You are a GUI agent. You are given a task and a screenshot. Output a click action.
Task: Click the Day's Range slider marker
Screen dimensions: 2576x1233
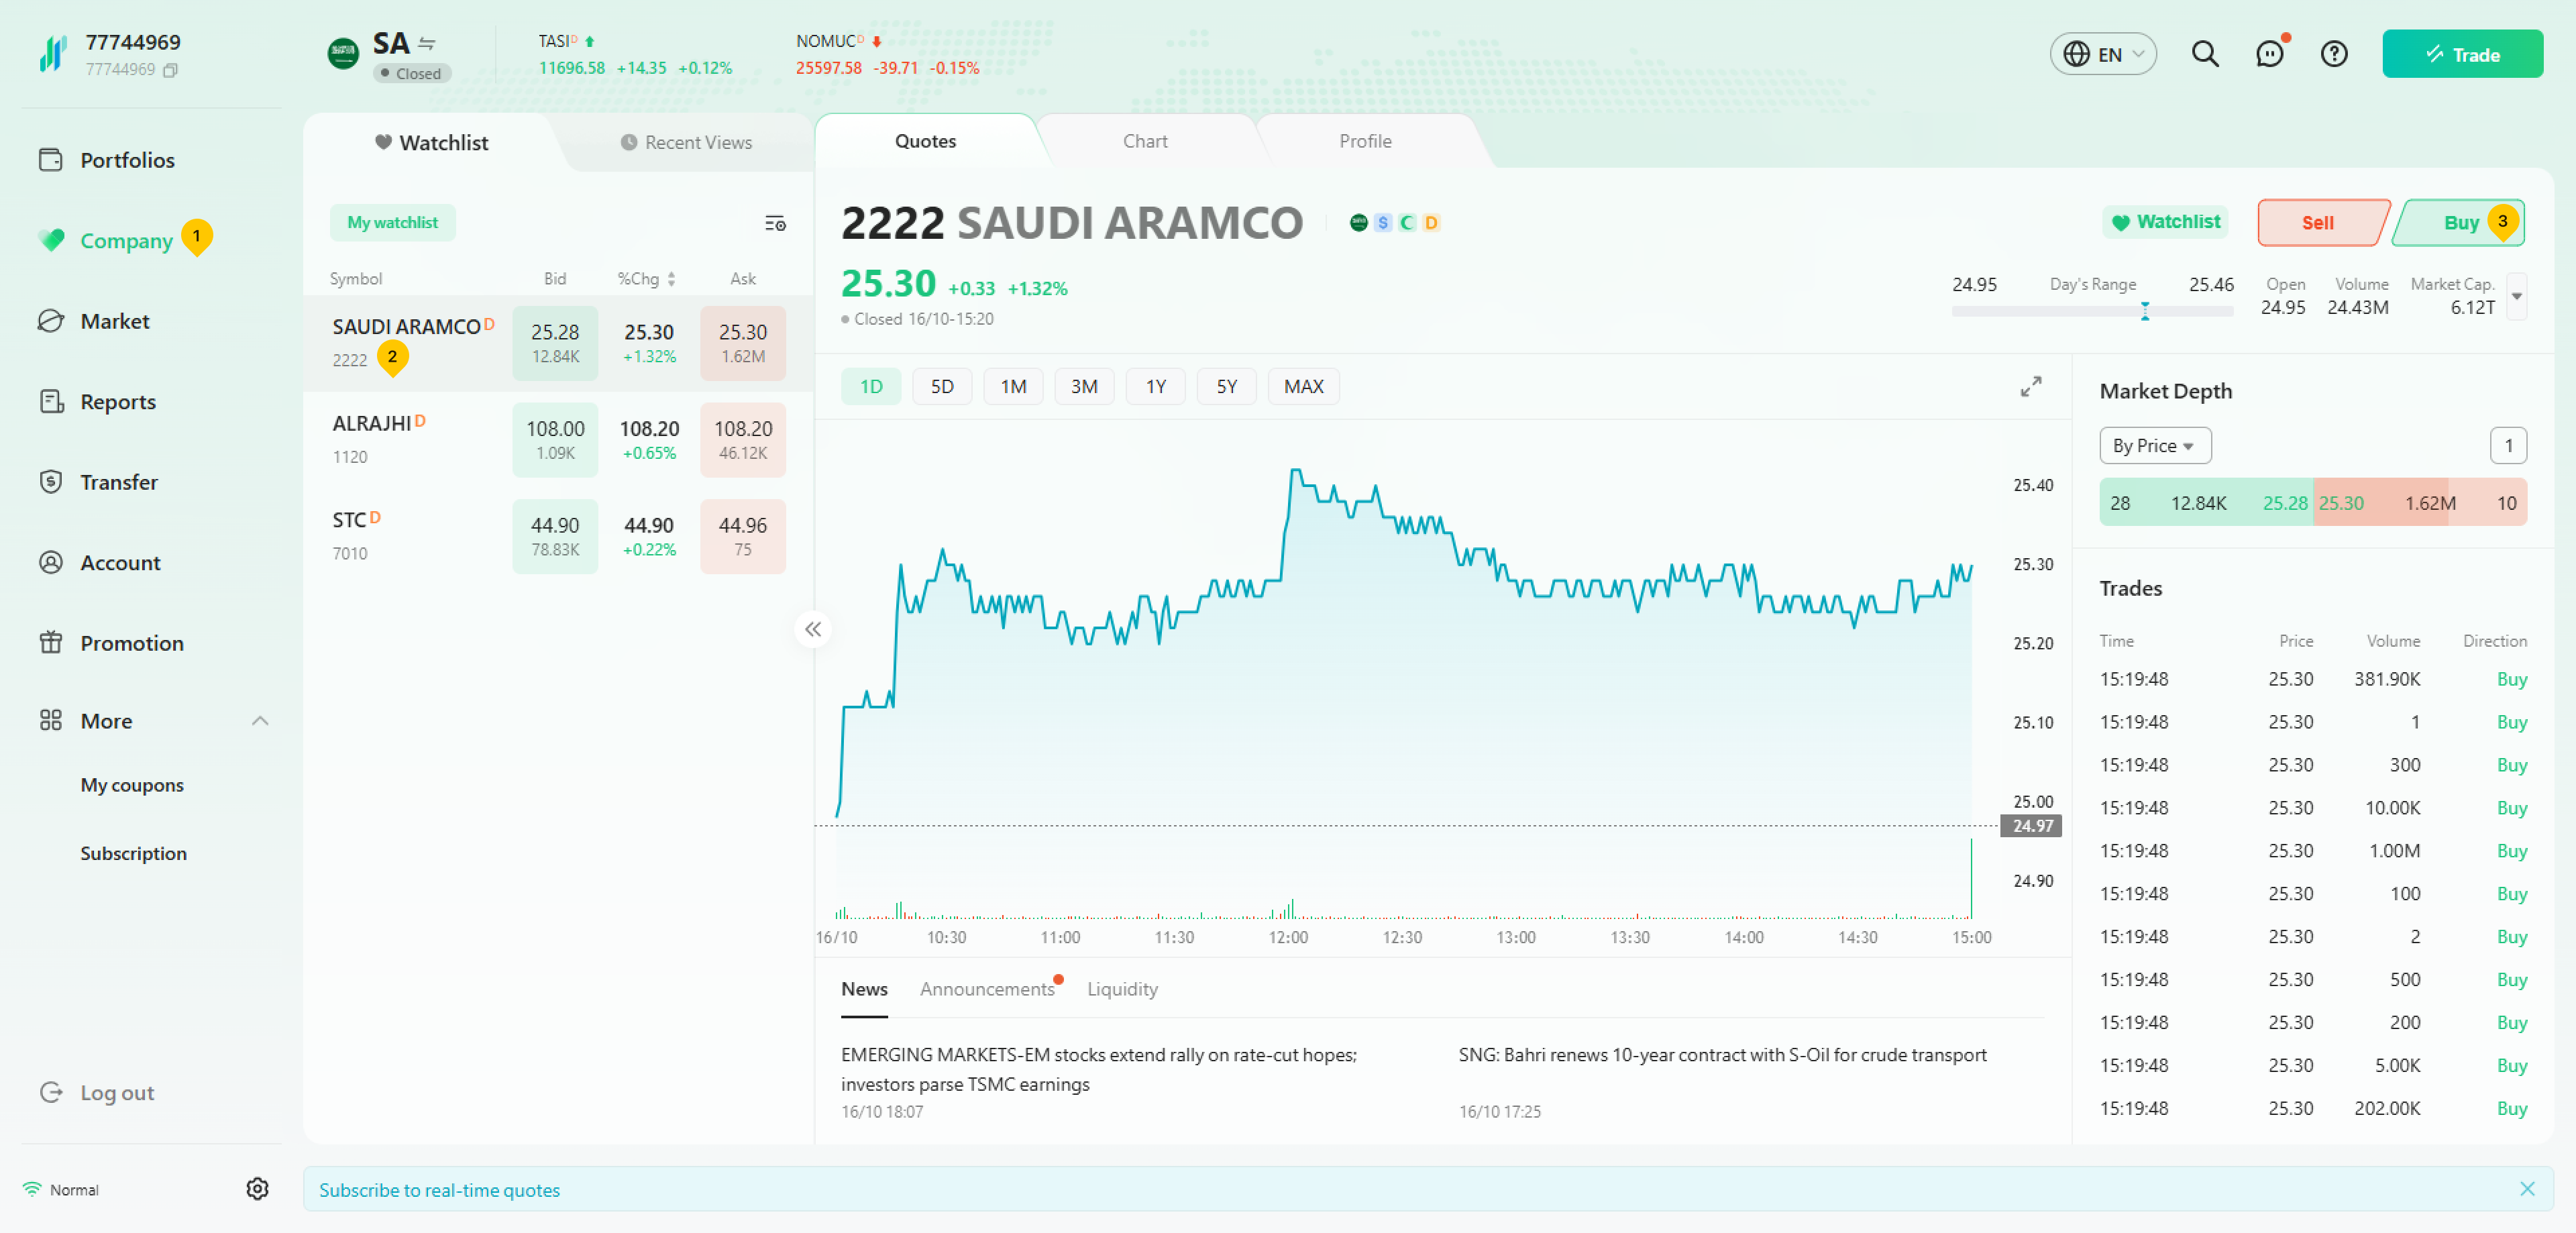(2144, 311)
